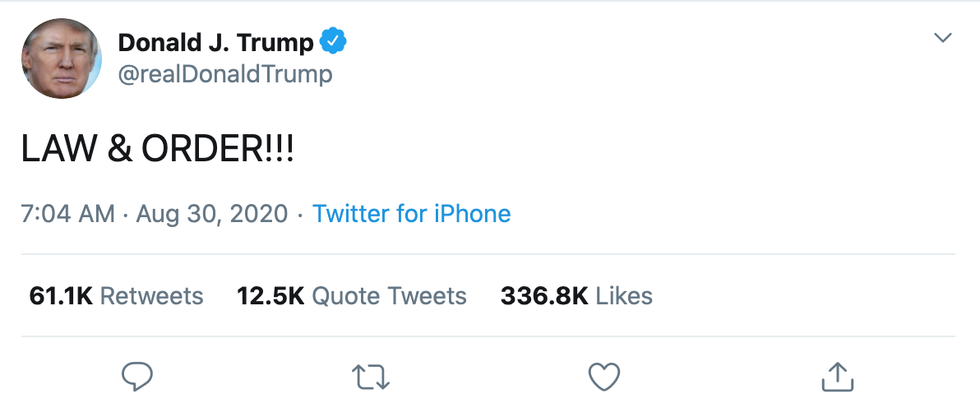This screenshot has height=413, width=980.
Task: Click the 61.1K count number
Action: 61,296
